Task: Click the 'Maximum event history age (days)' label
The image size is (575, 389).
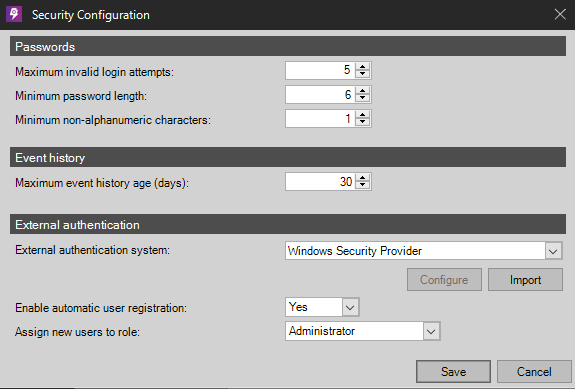Action: coord(102,183)
